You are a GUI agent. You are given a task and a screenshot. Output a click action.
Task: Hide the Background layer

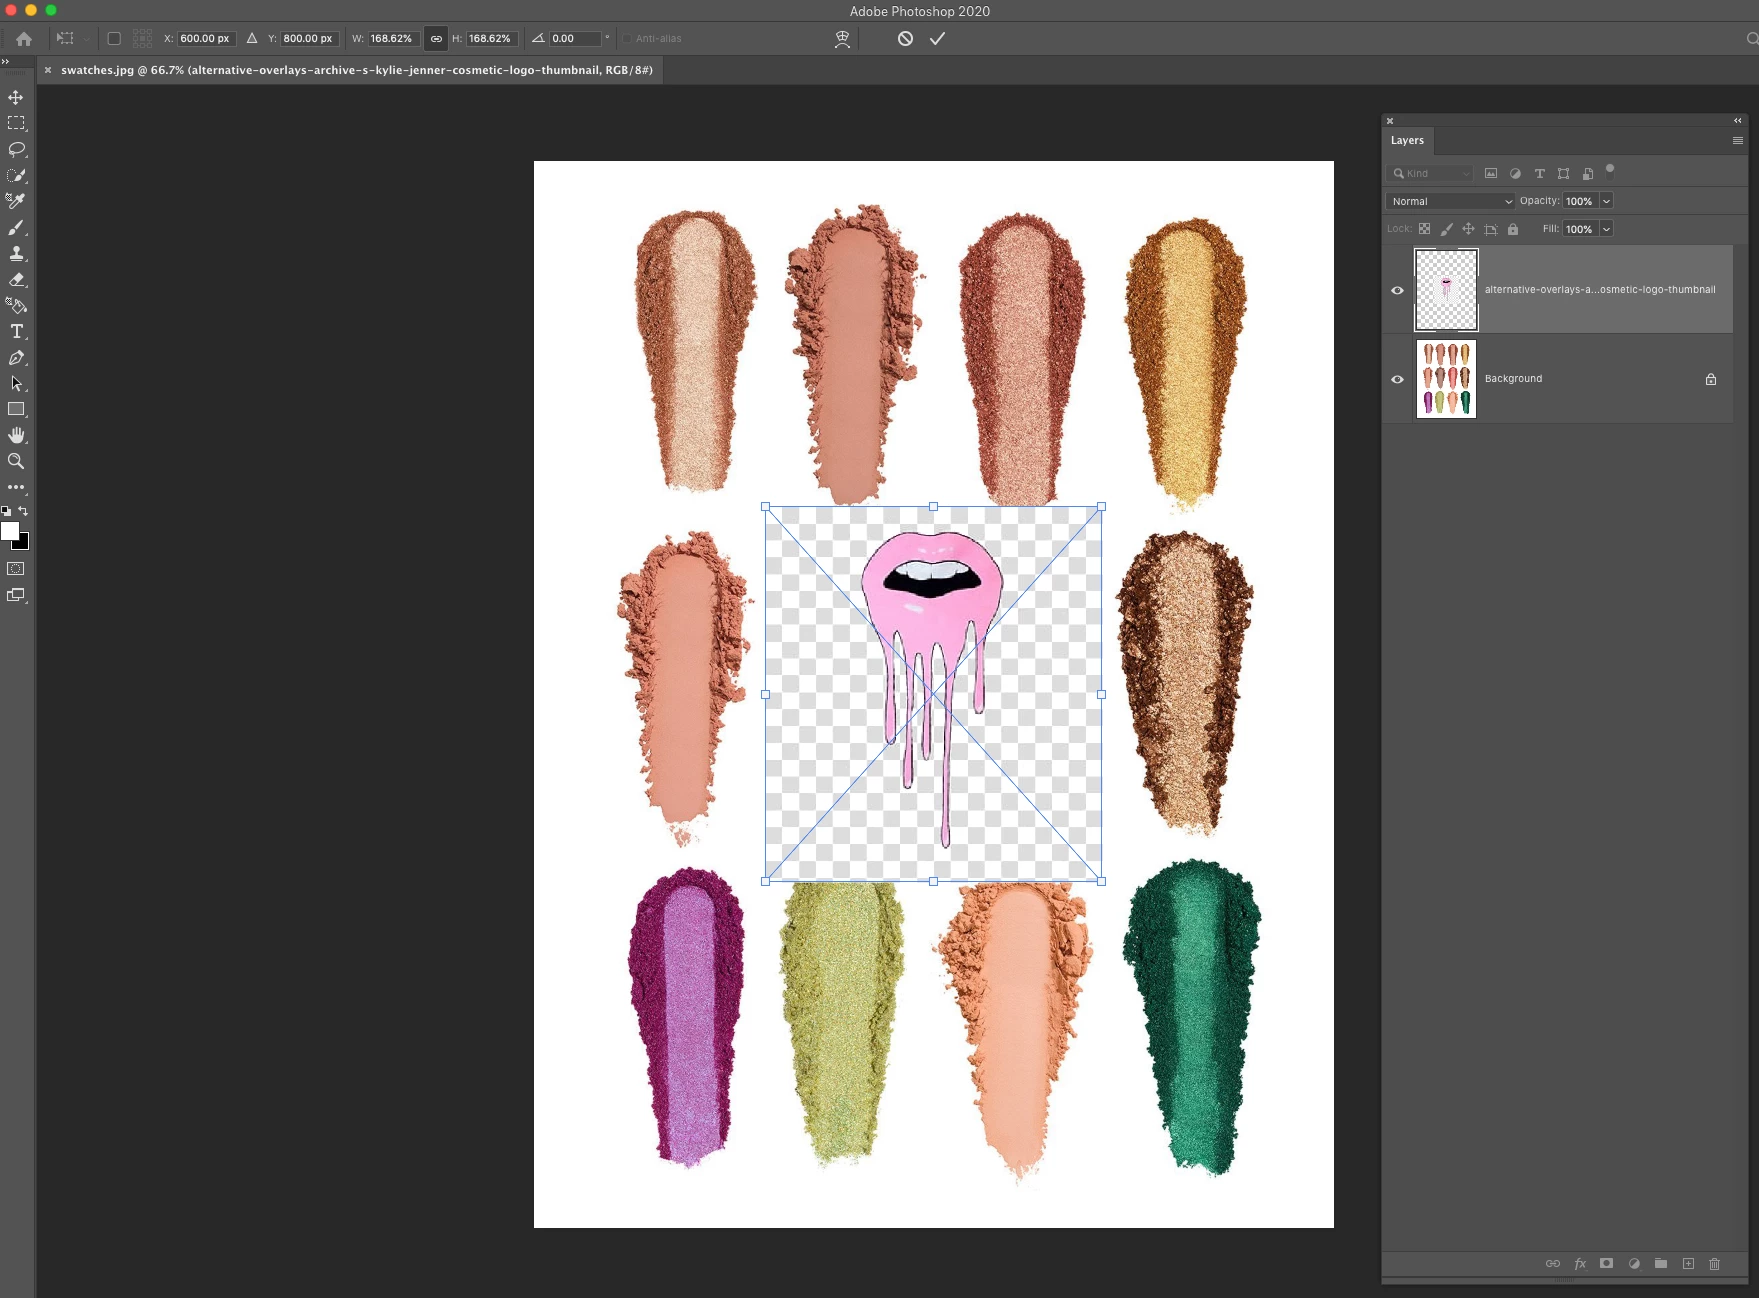point(1397,380)
